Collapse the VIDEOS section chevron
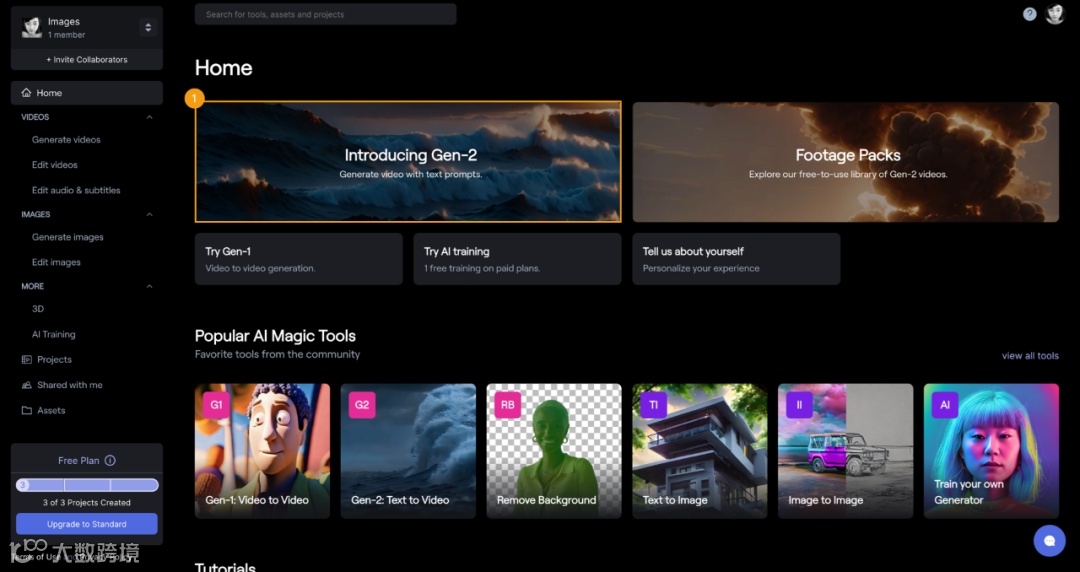The height and width of the screenshot is (572, 1080). point(149,117)
